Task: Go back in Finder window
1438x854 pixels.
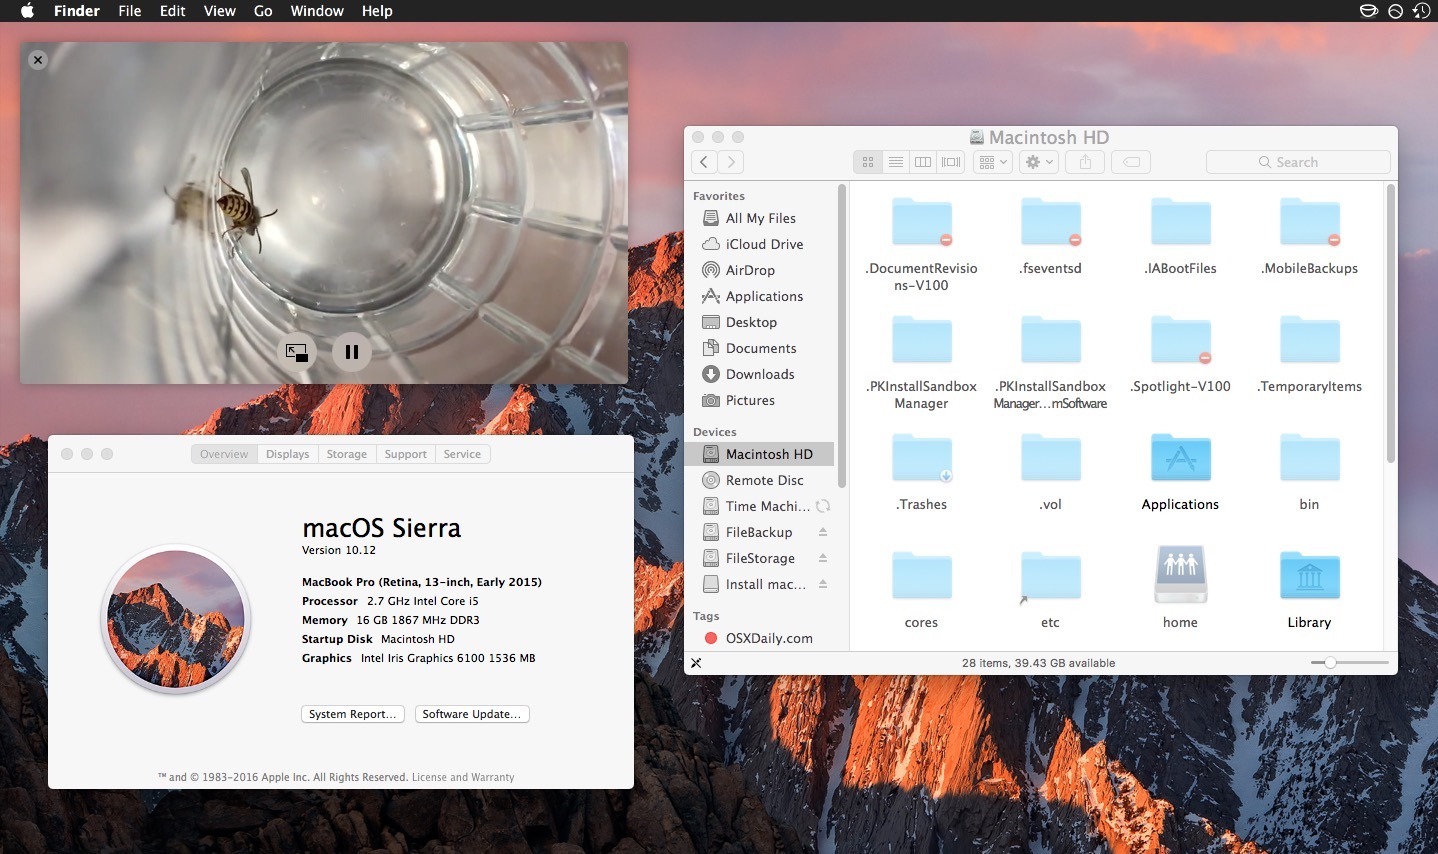Action: coord(704,162)
